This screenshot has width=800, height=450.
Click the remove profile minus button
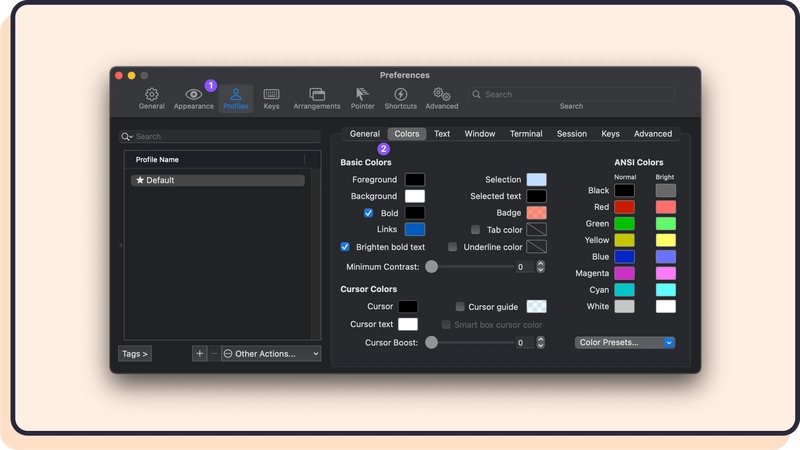(214, 354)
